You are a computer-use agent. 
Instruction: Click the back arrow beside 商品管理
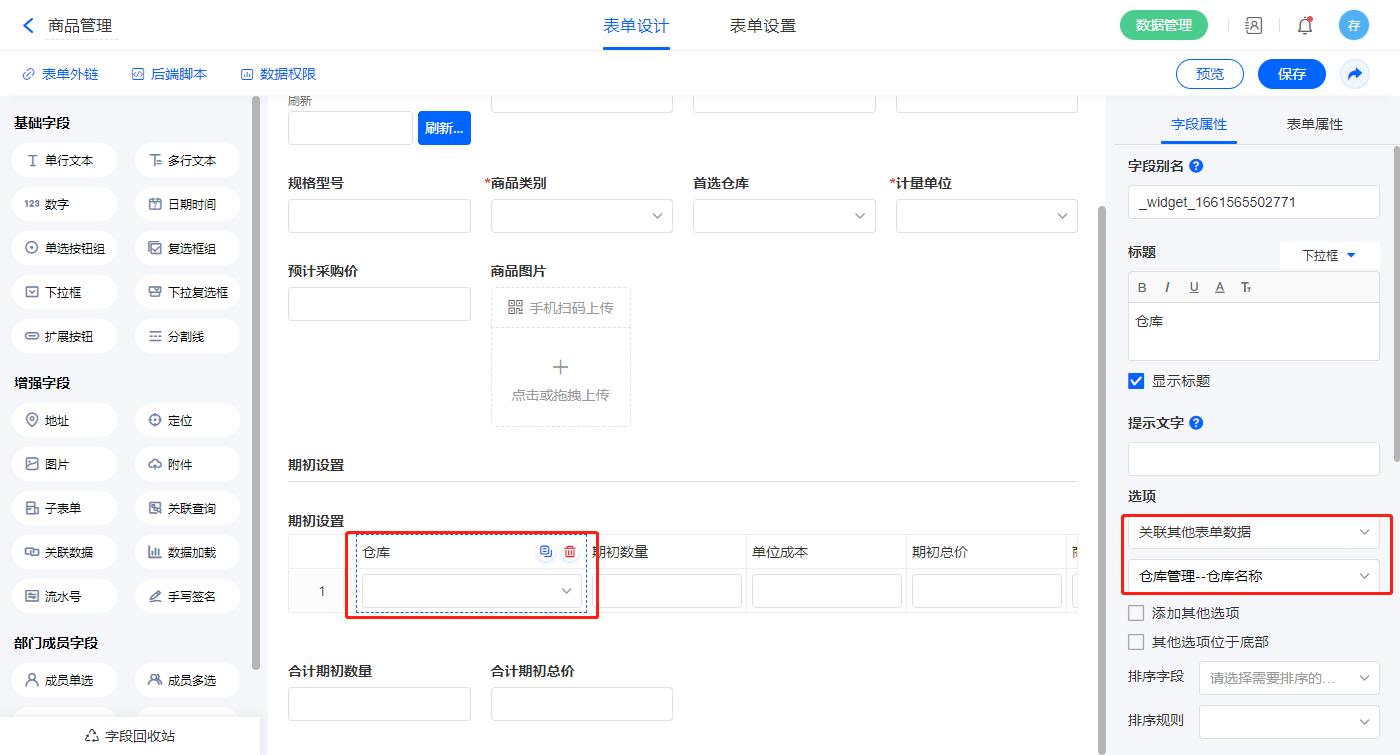28,26
